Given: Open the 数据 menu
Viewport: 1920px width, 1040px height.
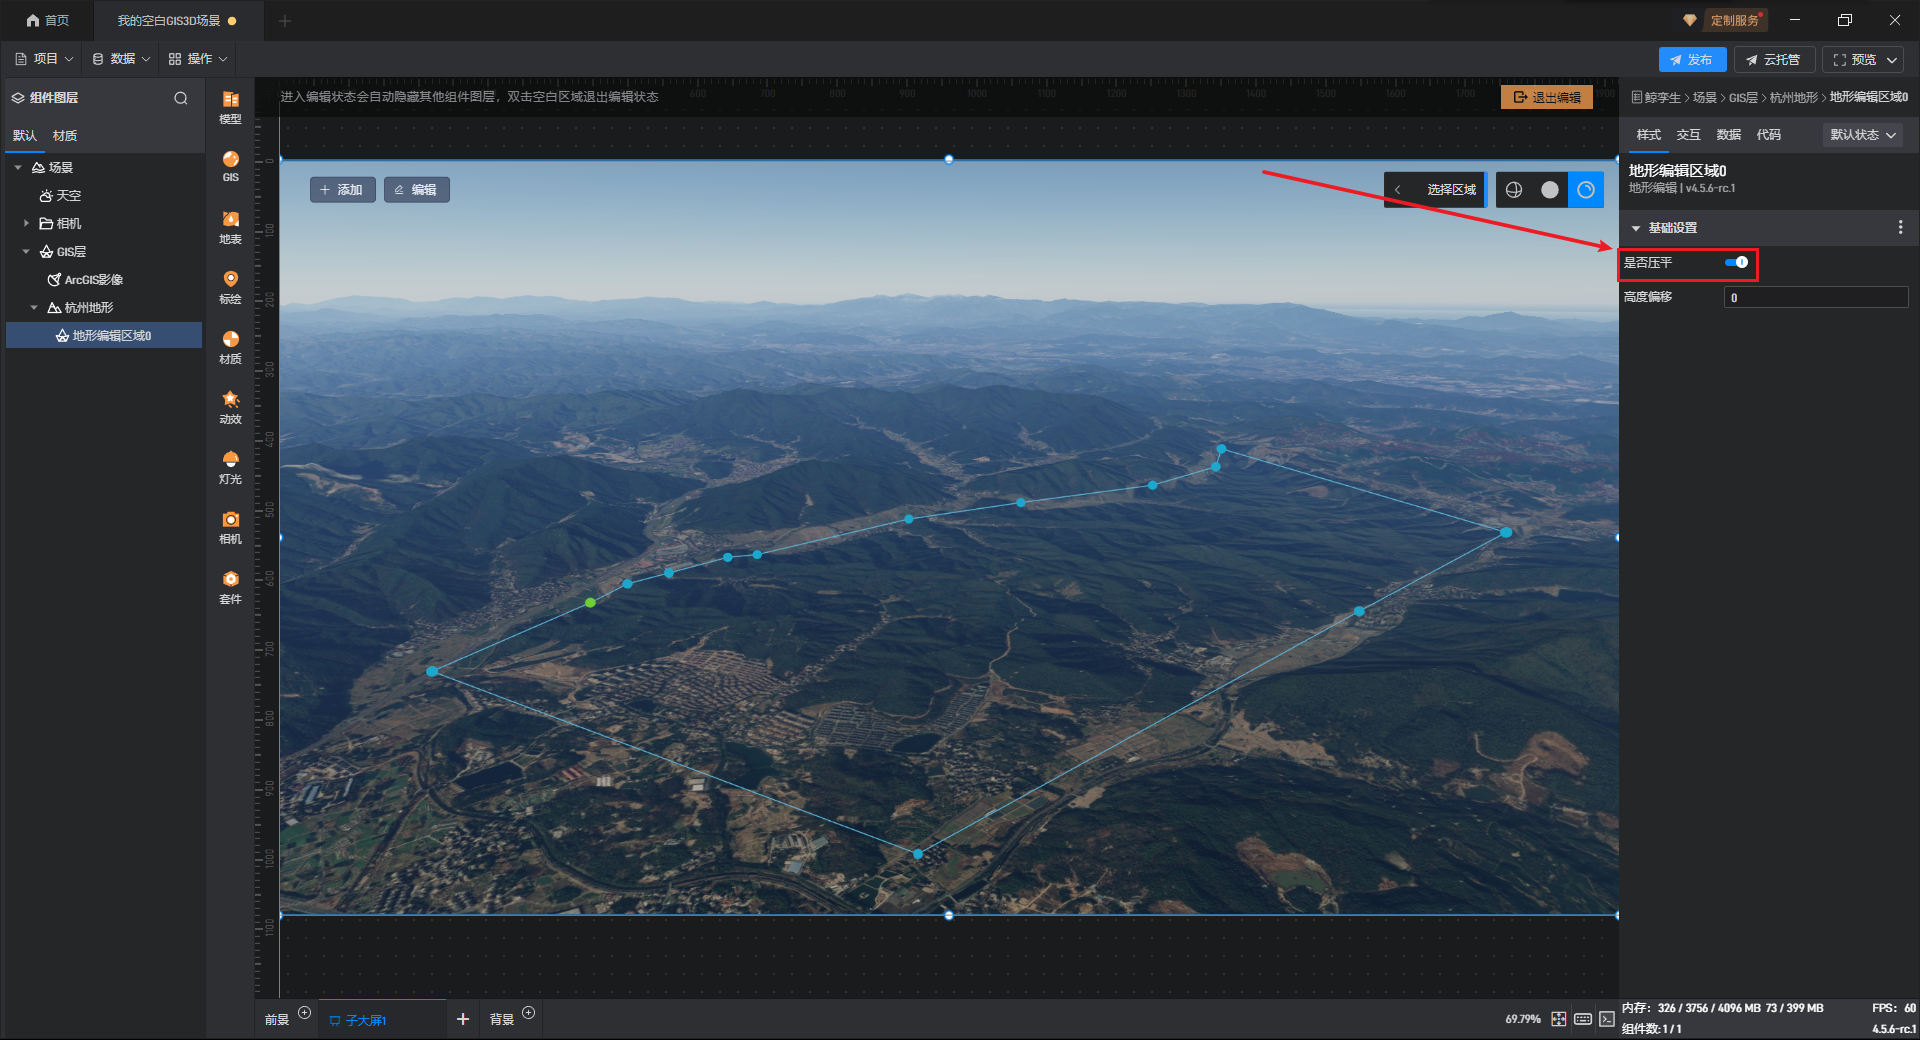Looking at the screenshot, I should point(121,59).
